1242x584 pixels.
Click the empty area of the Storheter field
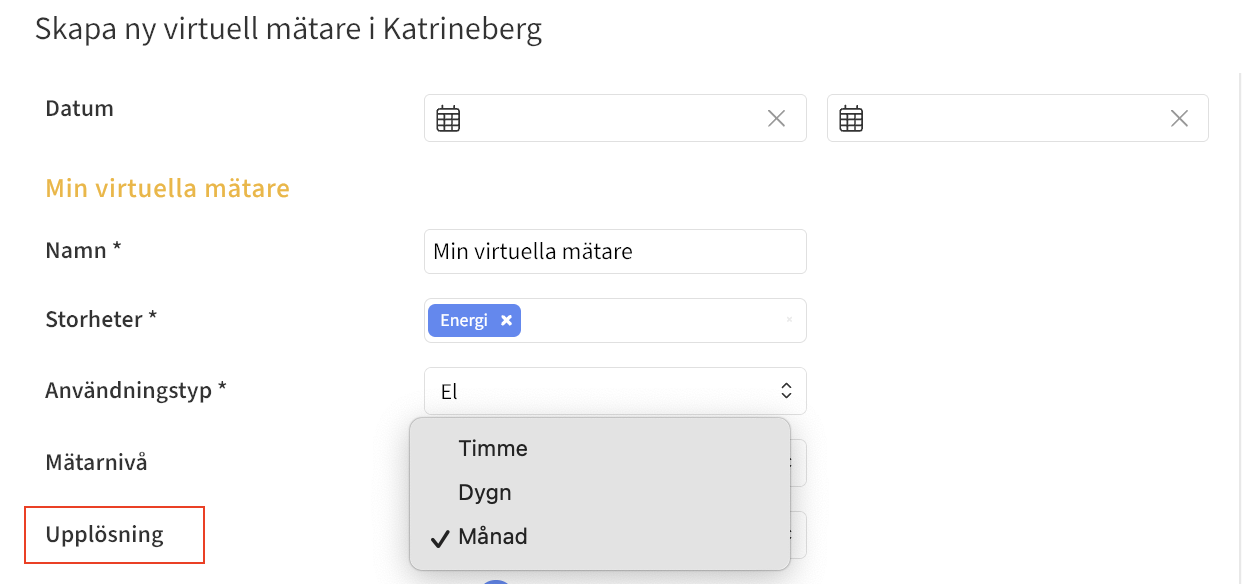click(x=650, y=321)
